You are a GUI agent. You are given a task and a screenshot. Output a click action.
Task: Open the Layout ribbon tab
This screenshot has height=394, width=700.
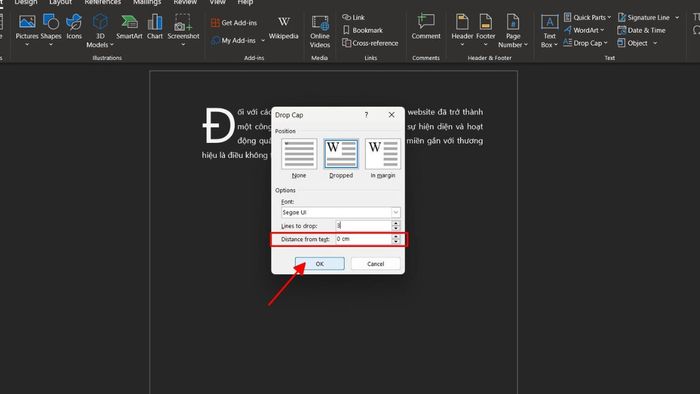[x=60, y=2]
